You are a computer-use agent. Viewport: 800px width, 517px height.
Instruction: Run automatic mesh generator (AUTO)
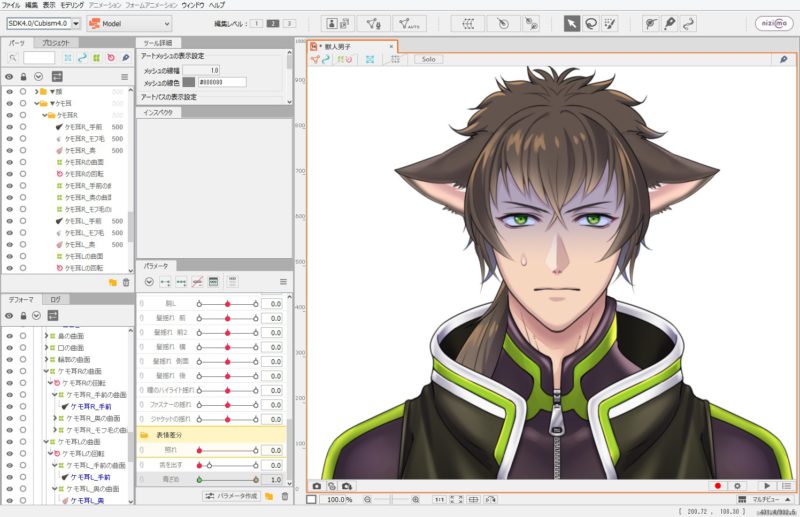410,23
